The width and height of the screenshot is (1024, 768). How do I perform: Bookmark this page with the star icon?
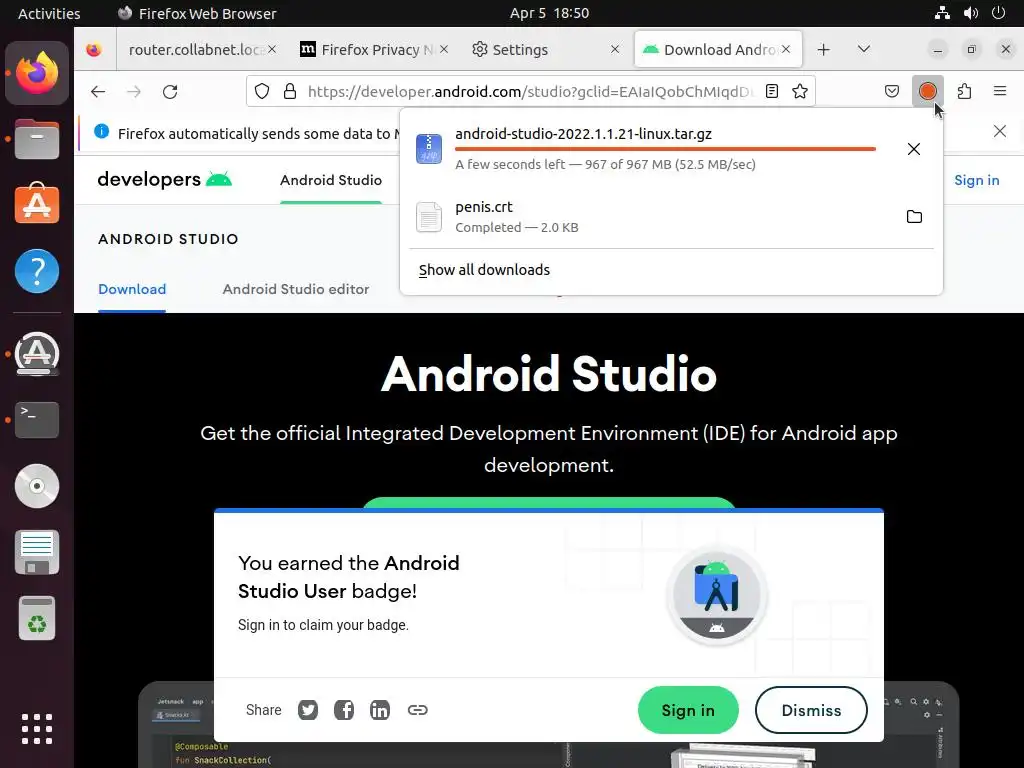click(x=800, y=91)
